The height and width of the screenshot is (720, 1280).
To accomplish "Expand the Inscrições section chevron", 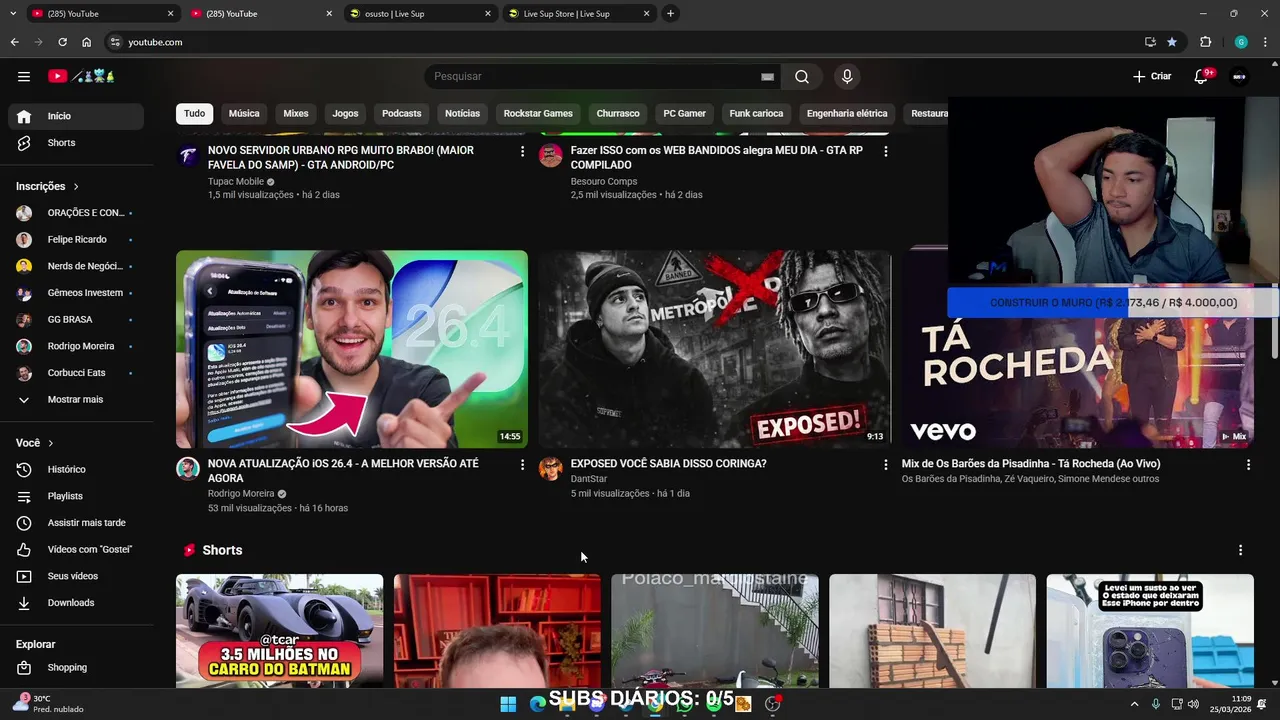I will pyautogui.click(x=75, y=187).
